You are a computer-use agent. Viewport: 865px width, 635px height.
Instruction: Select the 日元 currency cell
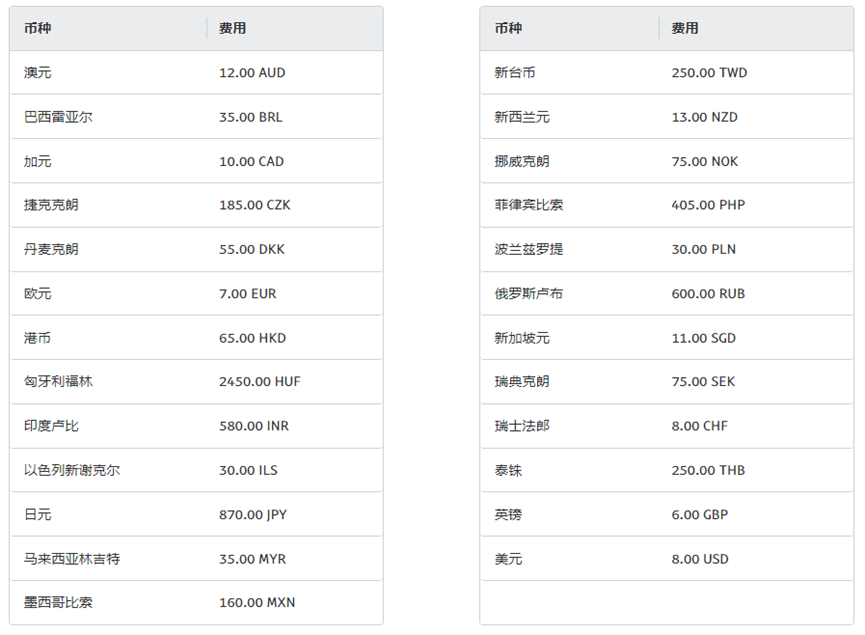tap(38, 514)
